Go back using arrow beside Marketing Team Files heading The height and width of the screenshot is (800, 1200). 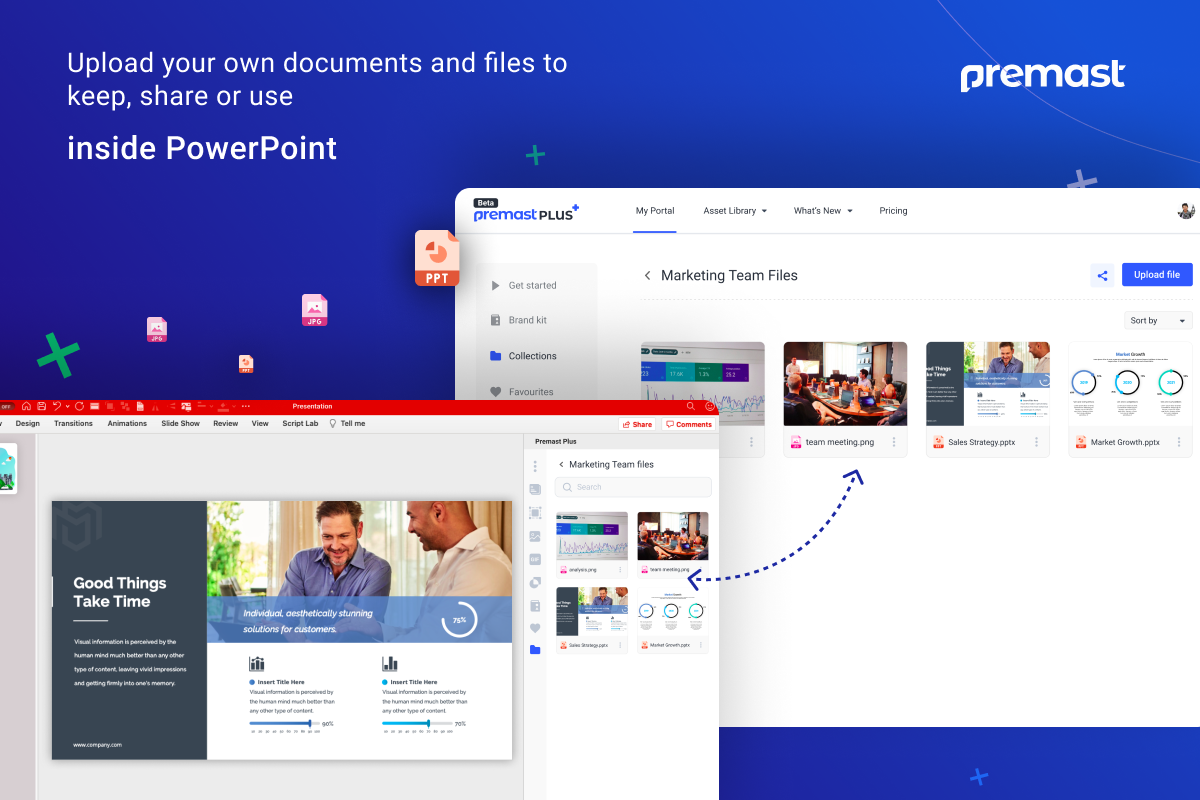coord(647,275)
